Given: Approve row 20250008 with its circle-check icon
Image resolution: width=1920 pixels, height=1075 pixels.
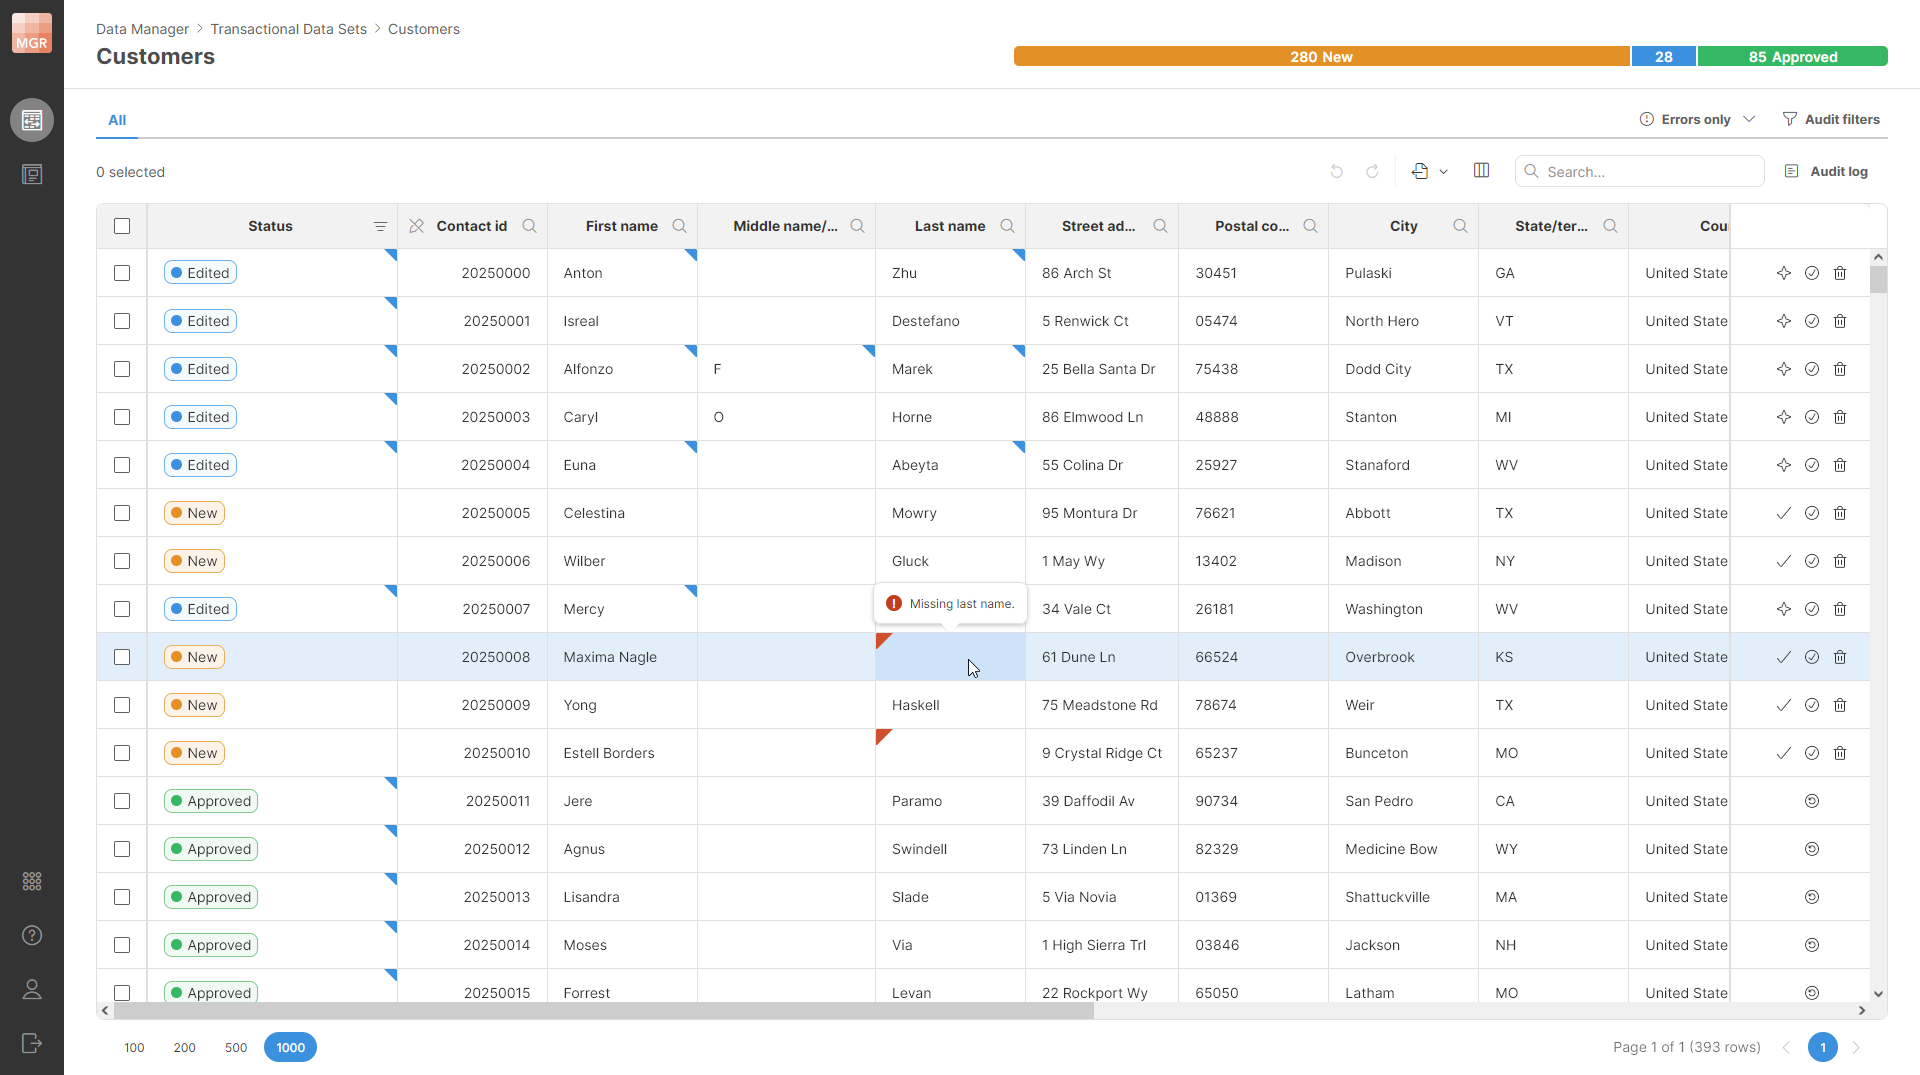Looking at the screenshot, I should 1813,657.
